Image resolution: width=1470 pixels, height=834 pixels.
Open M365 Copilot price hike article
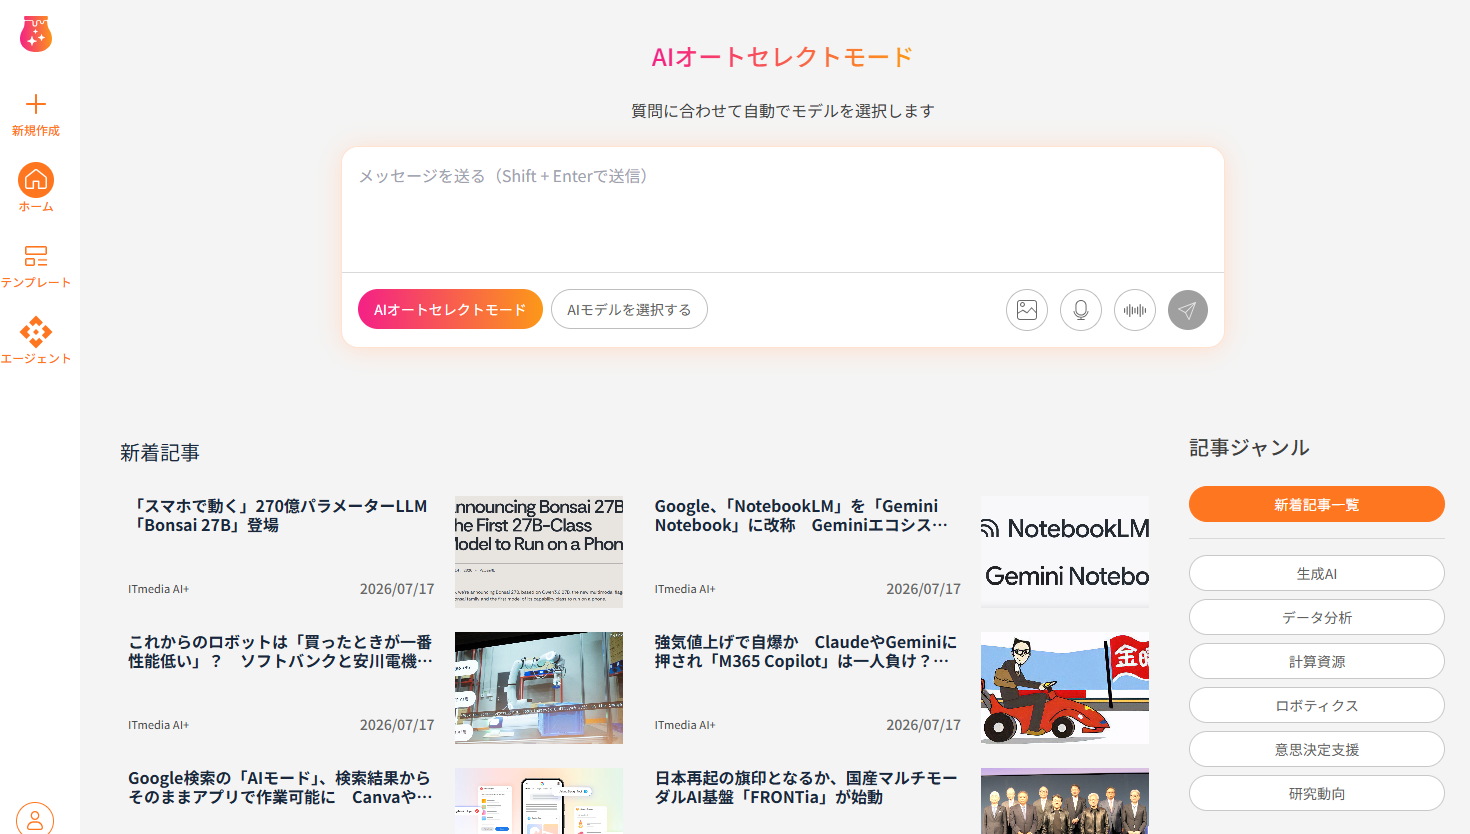pyautogui.click(x=805, y=651)
